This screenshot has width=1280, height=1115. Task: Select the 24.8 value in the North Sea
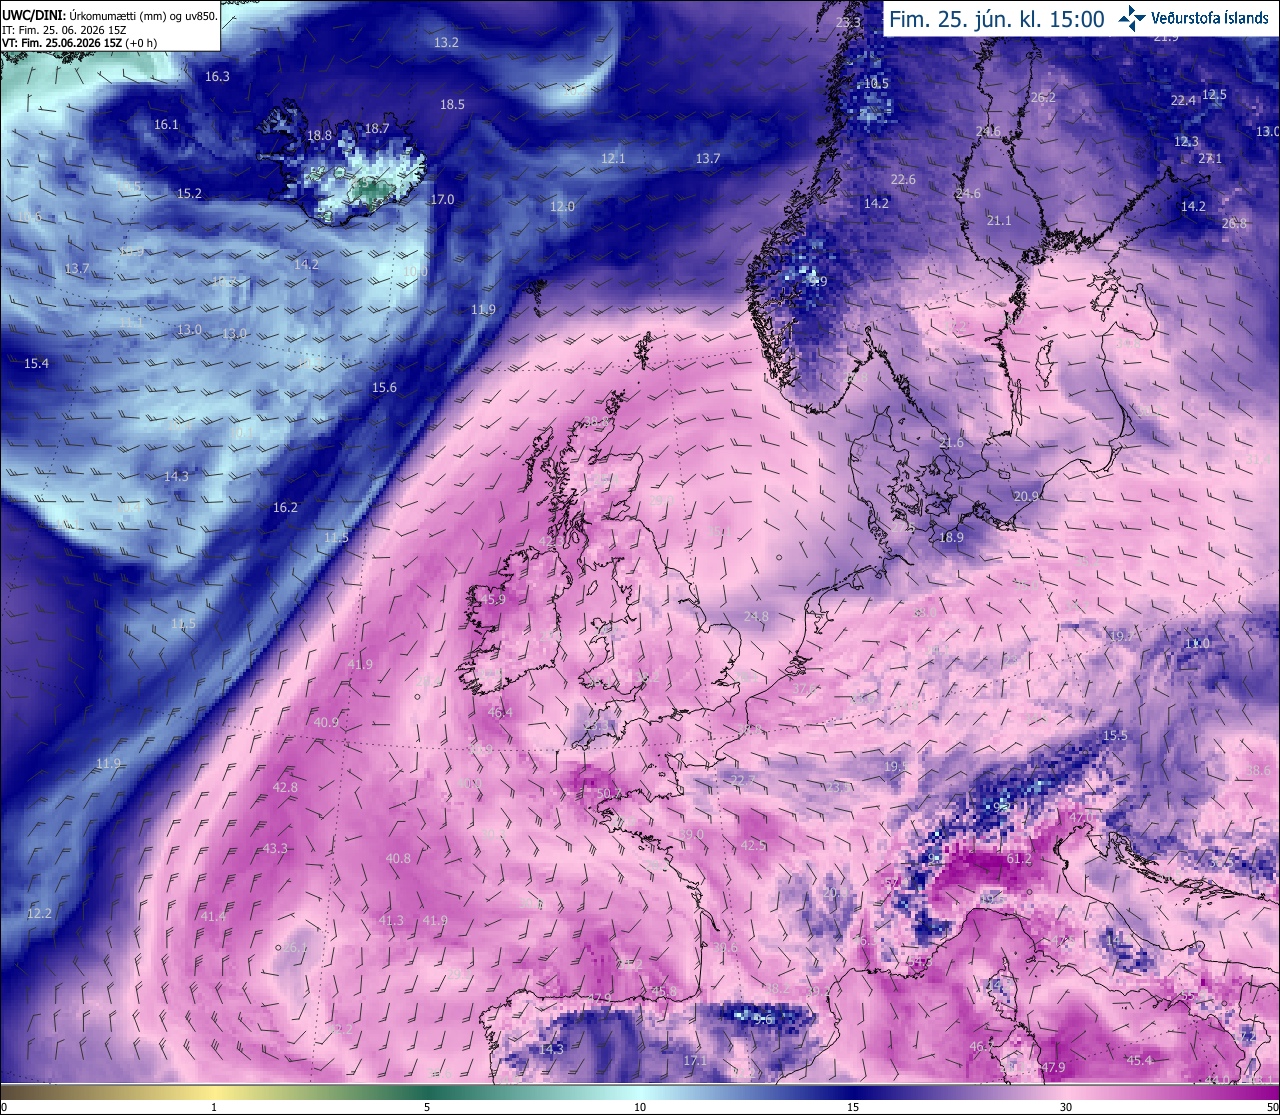pos(757,617)
